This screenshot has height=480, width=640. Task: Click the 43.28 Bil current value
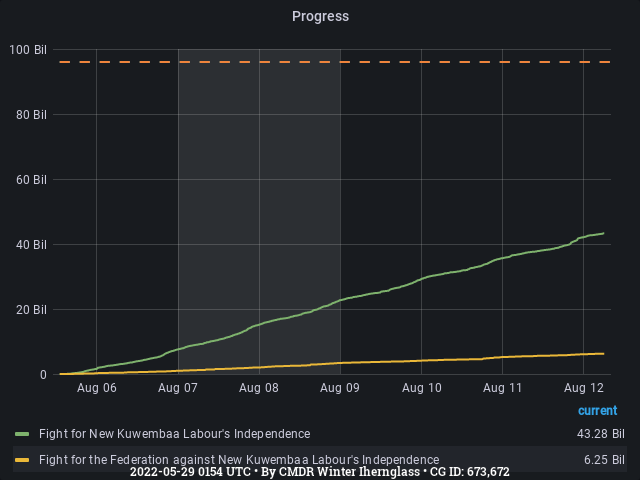click(x=600, y=433)
